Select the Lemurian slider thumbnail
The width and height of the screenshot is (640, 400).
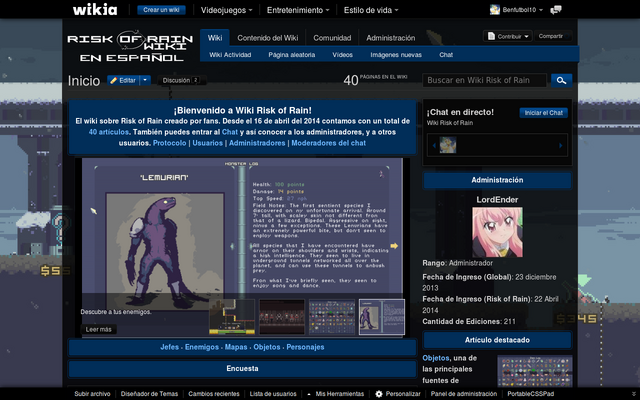pyautogui.click(x=382, y=317)
